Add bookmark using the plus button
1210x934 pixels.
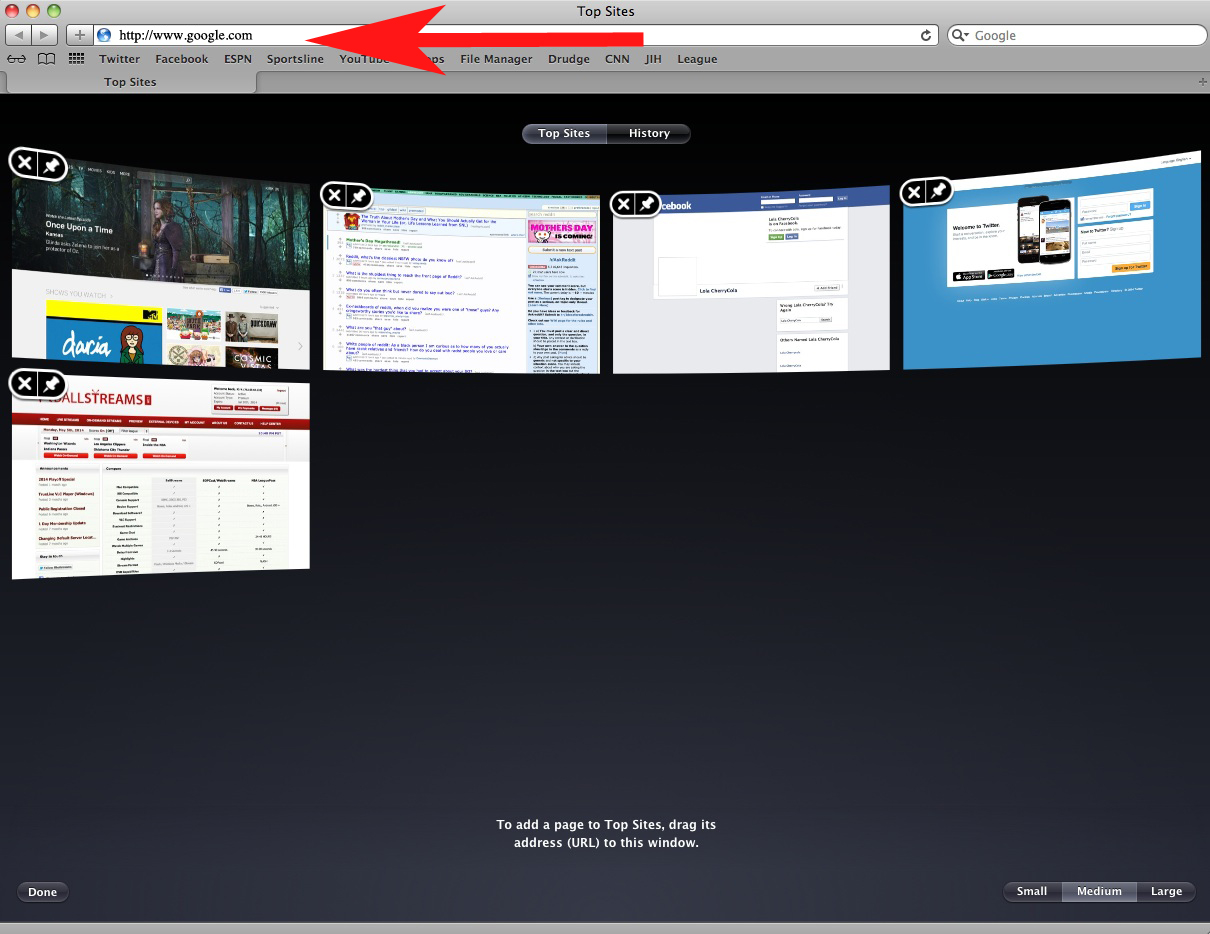80,35
